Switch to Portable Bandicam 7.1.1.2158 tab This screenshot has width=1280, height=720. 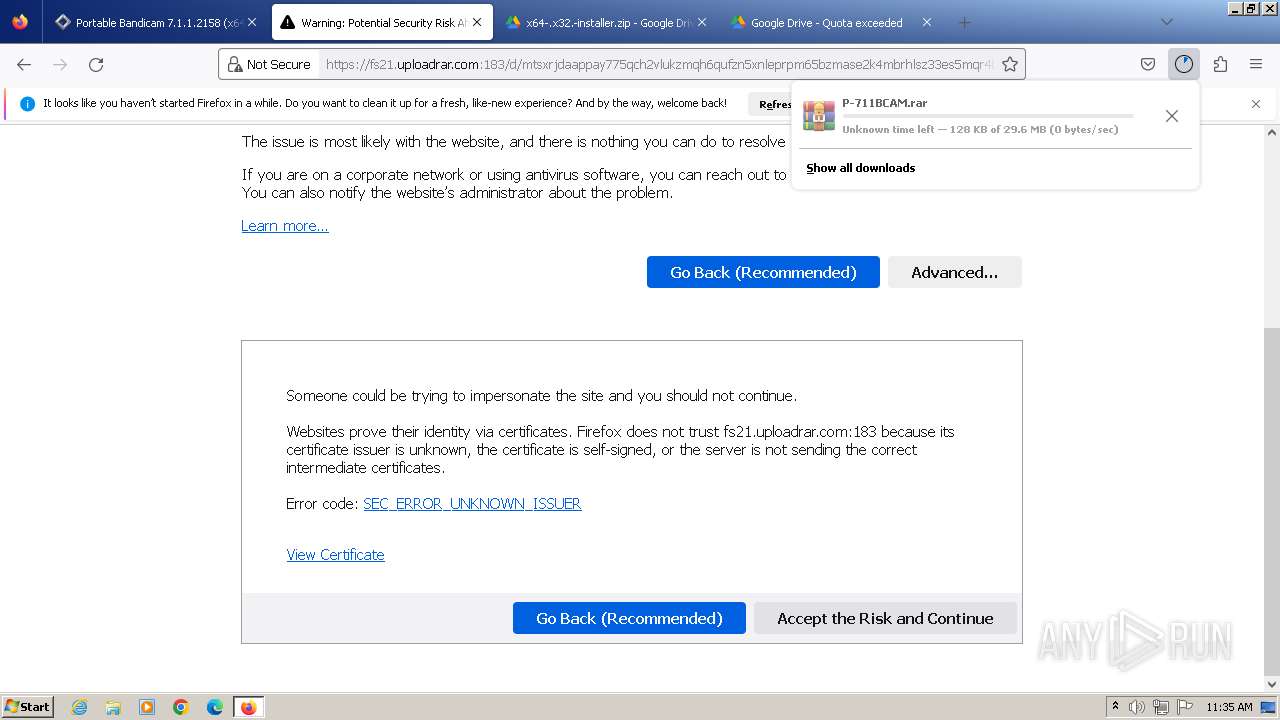(x=154, y=22)
